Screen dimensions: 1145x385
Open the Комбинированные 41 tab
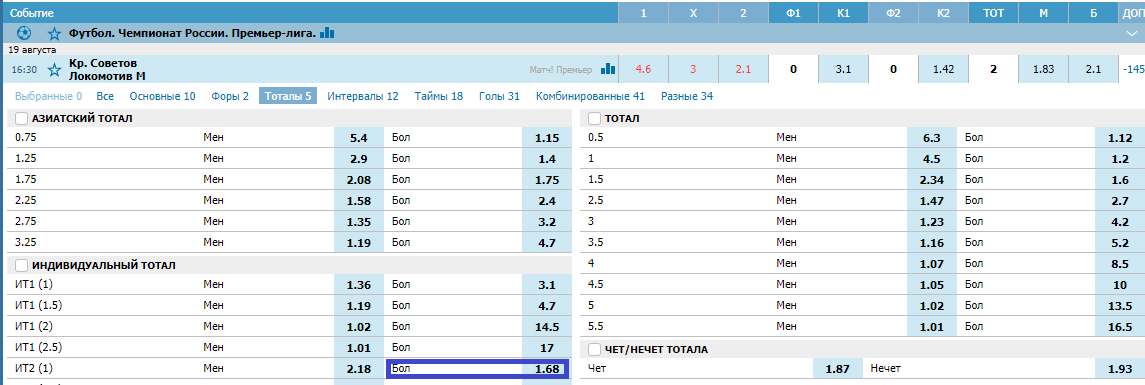click(x=590, y=96)
